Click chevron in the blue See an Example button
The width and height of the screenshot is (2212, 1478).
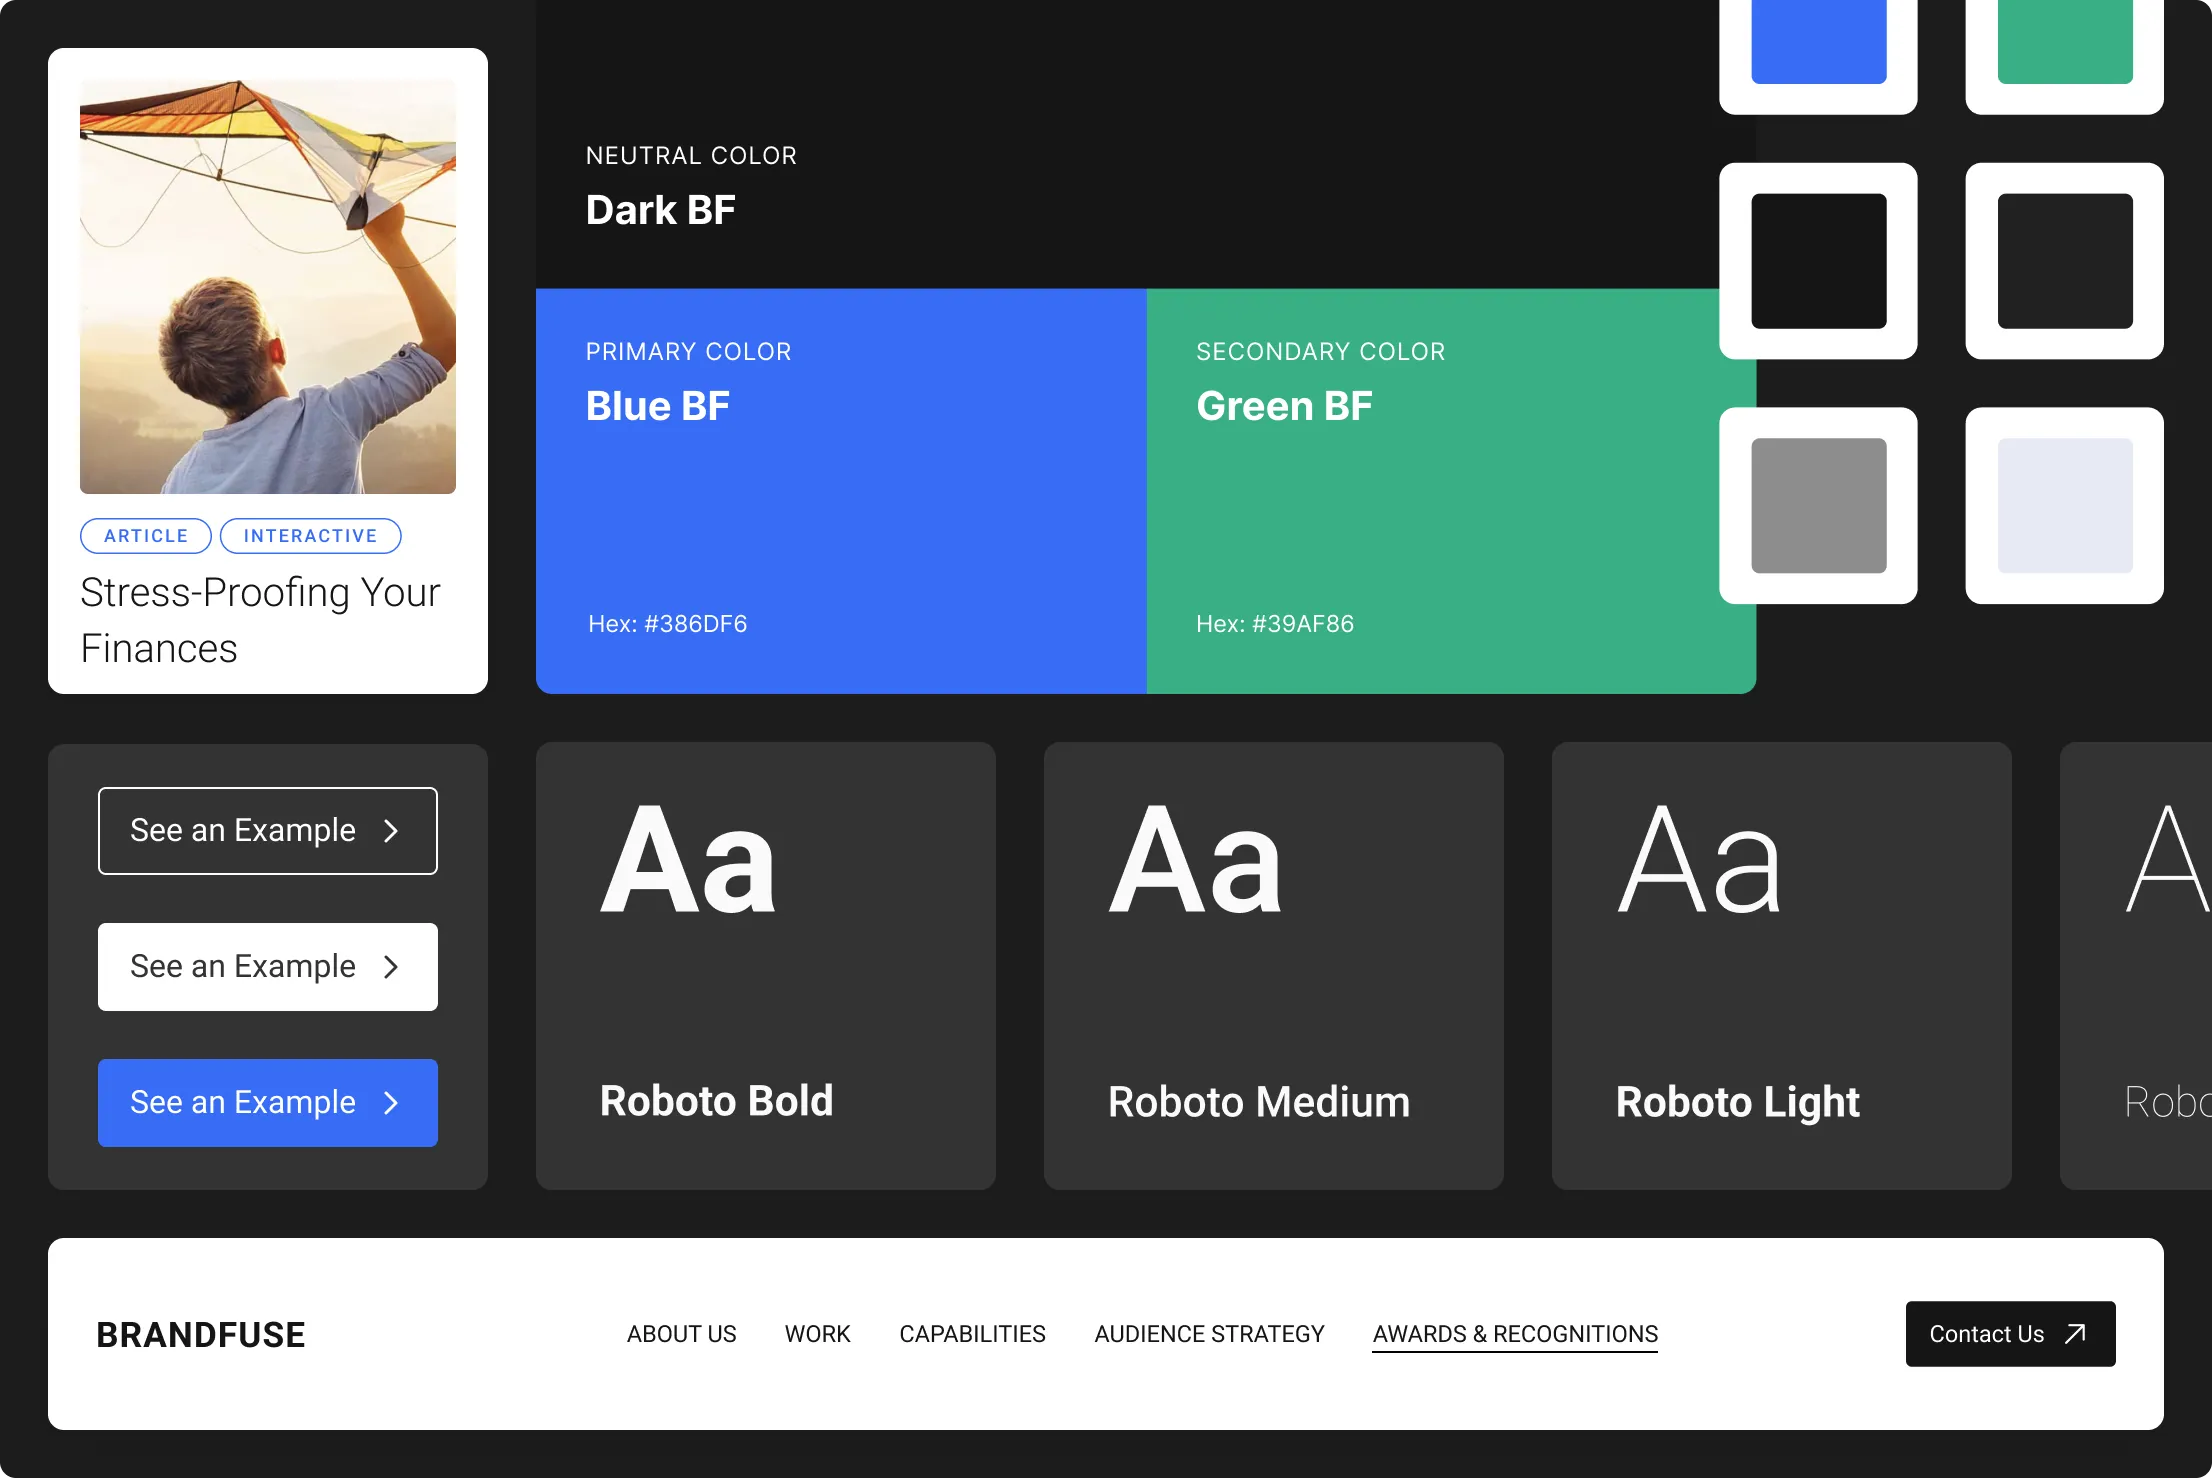click(x=391, y=1103)
